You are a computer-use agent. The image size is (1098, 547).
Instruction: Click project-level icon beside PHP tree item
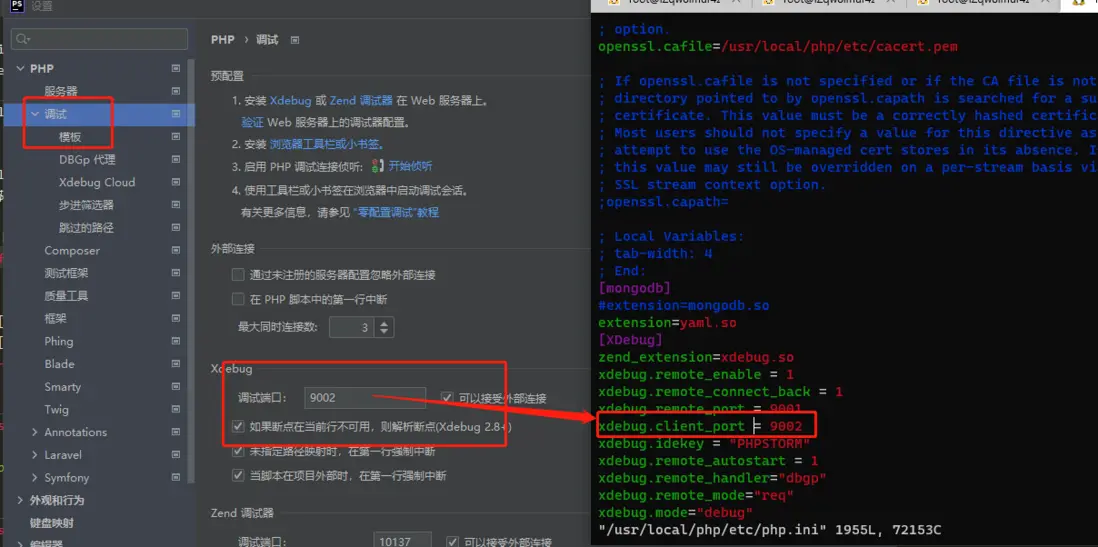click(176, 69)
